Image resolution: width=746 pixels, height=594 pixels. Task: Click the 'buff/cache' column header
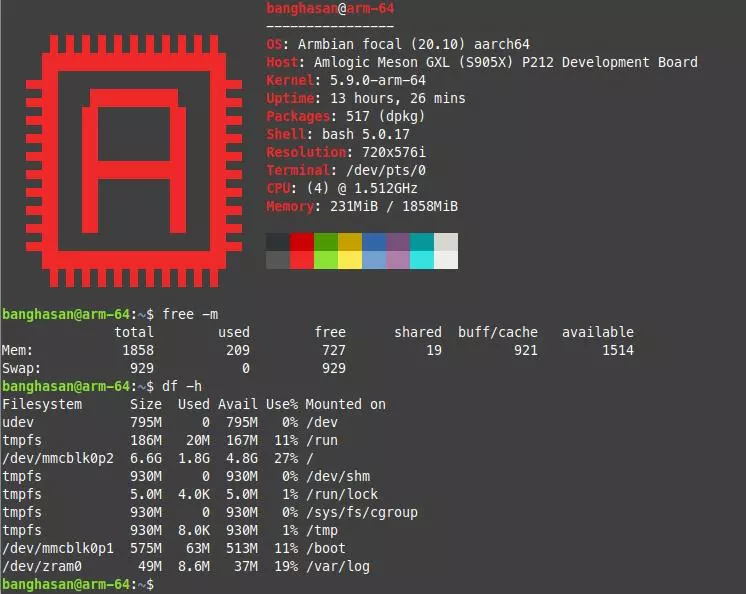(498, 332)
